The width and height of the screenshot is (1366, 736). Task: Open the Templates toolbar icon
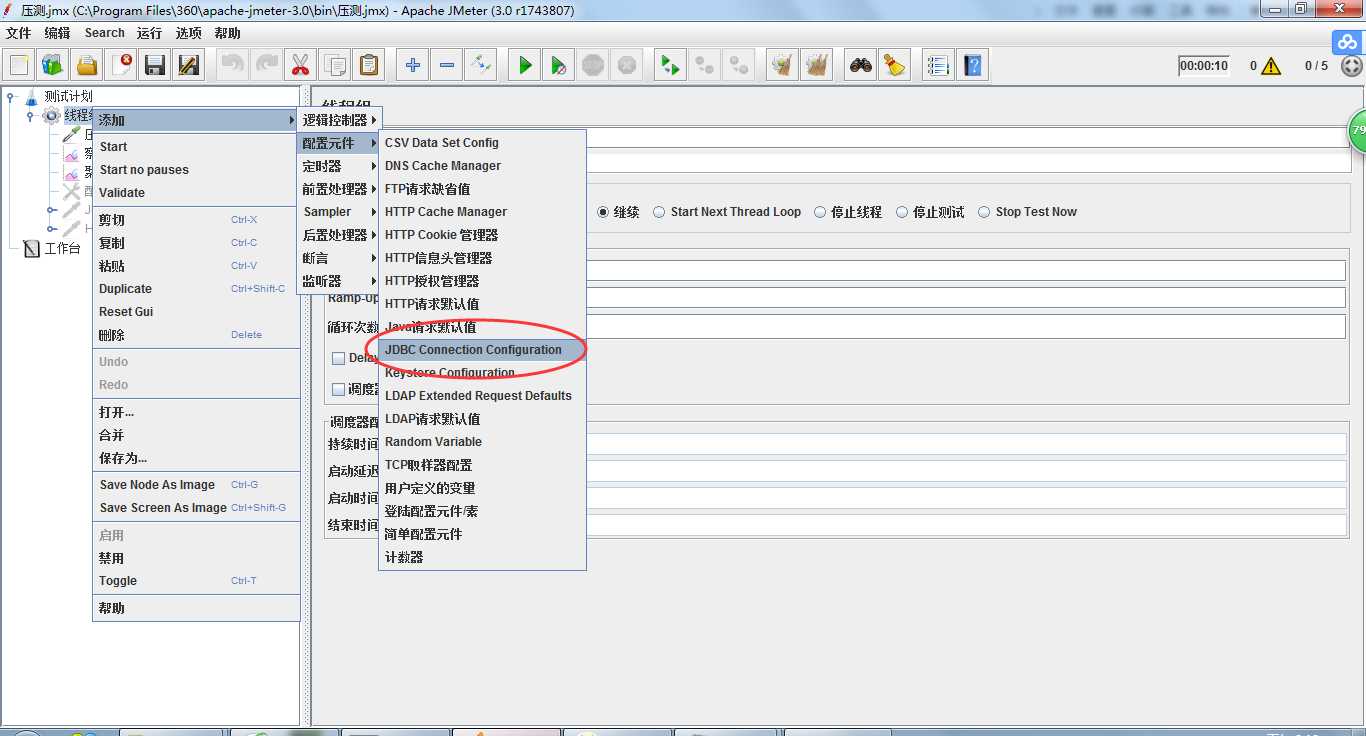pos(53,66)
